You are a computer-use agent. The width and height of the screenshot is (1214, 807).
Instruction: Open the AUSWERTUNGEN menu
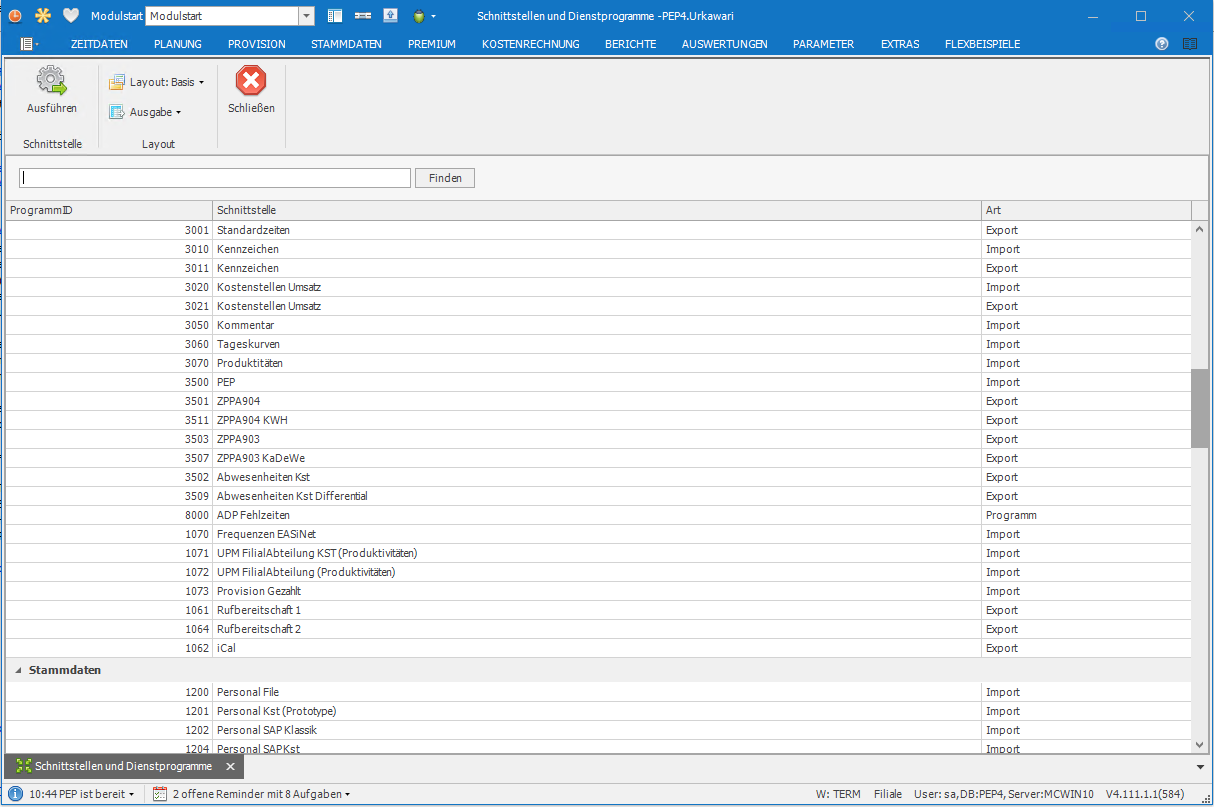tap(724, 44)
